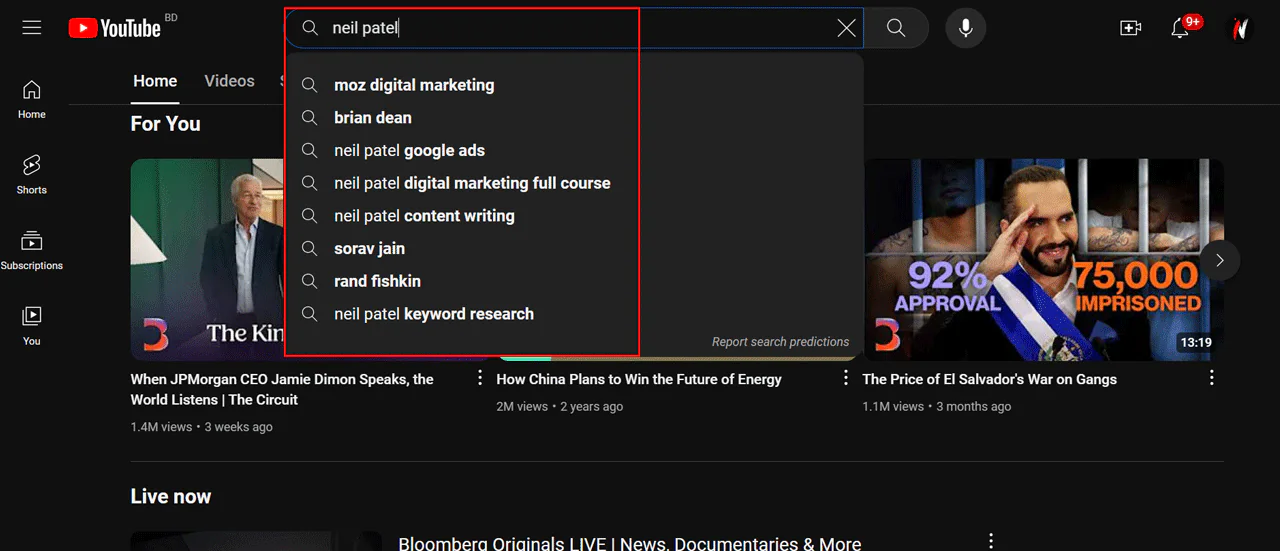Open Shorts in the sidebar
Screen dimensions: 1280x551
click(x=32, y=174)
